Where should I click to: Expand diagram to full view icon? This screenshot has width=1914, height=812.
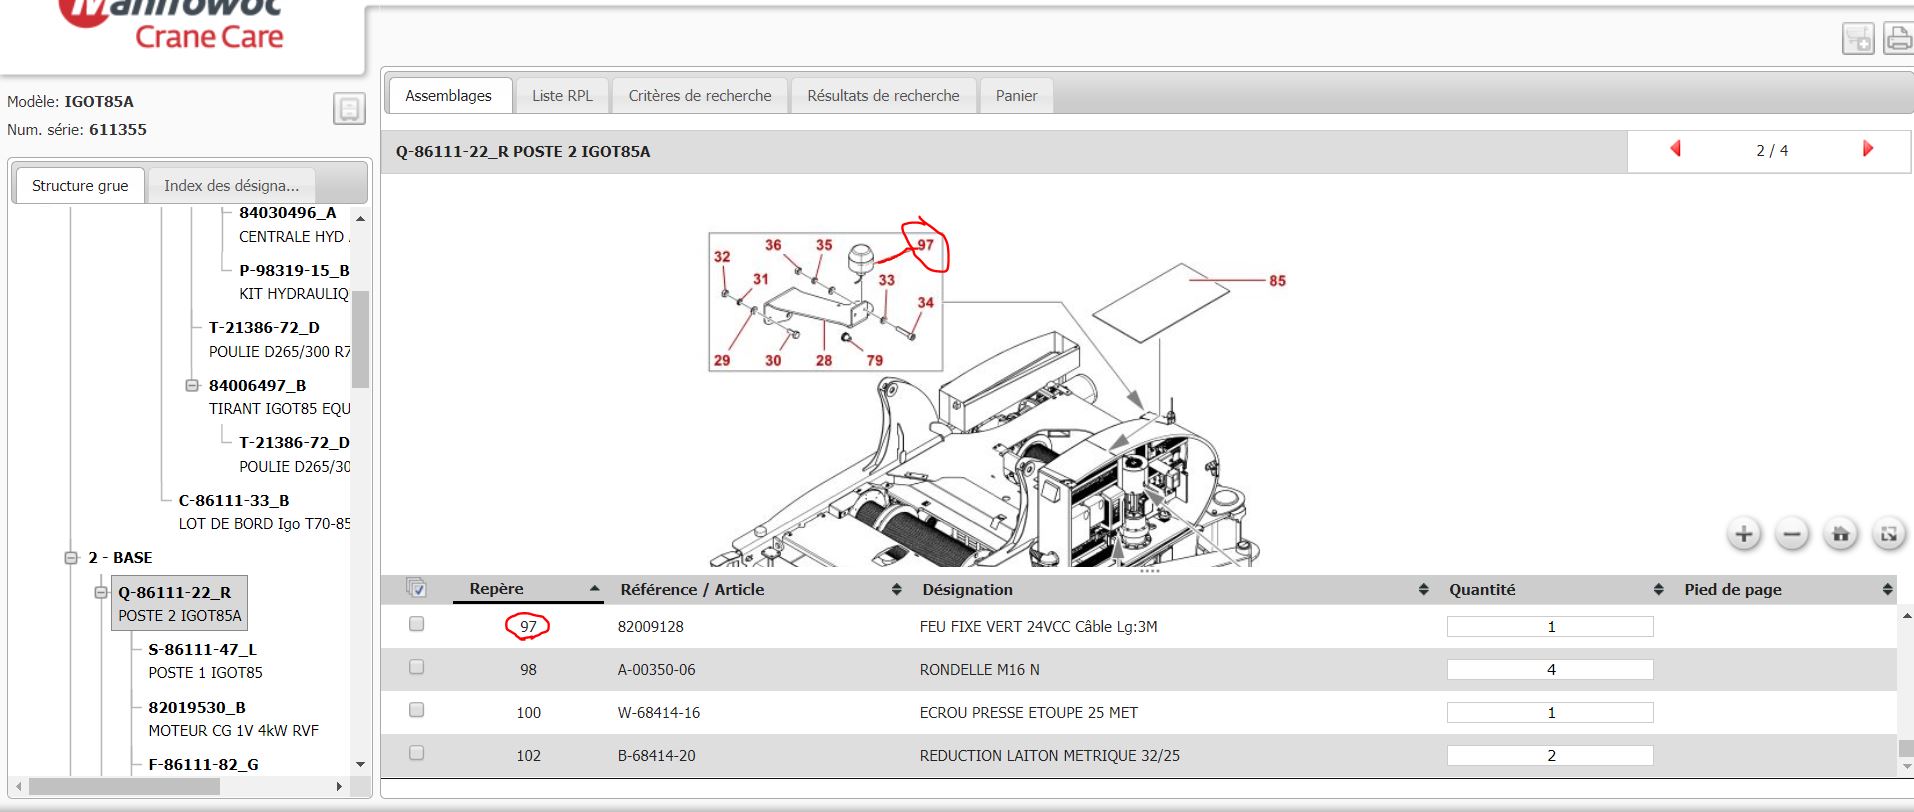coord(1888,534)
